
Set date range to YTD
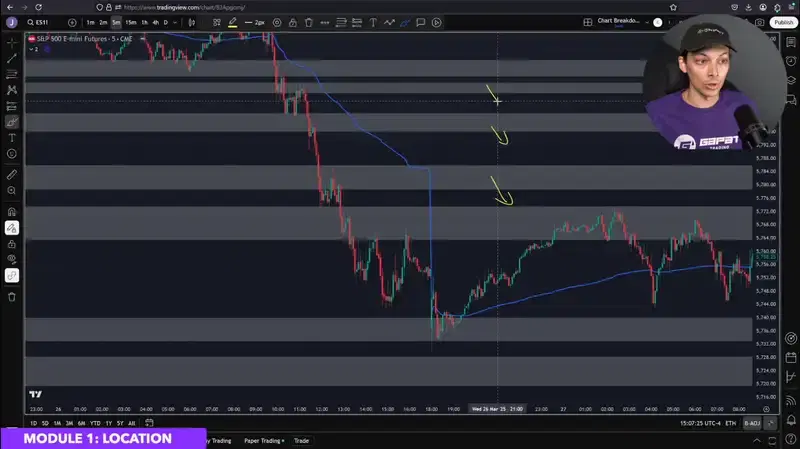click(x=95, y=423)
